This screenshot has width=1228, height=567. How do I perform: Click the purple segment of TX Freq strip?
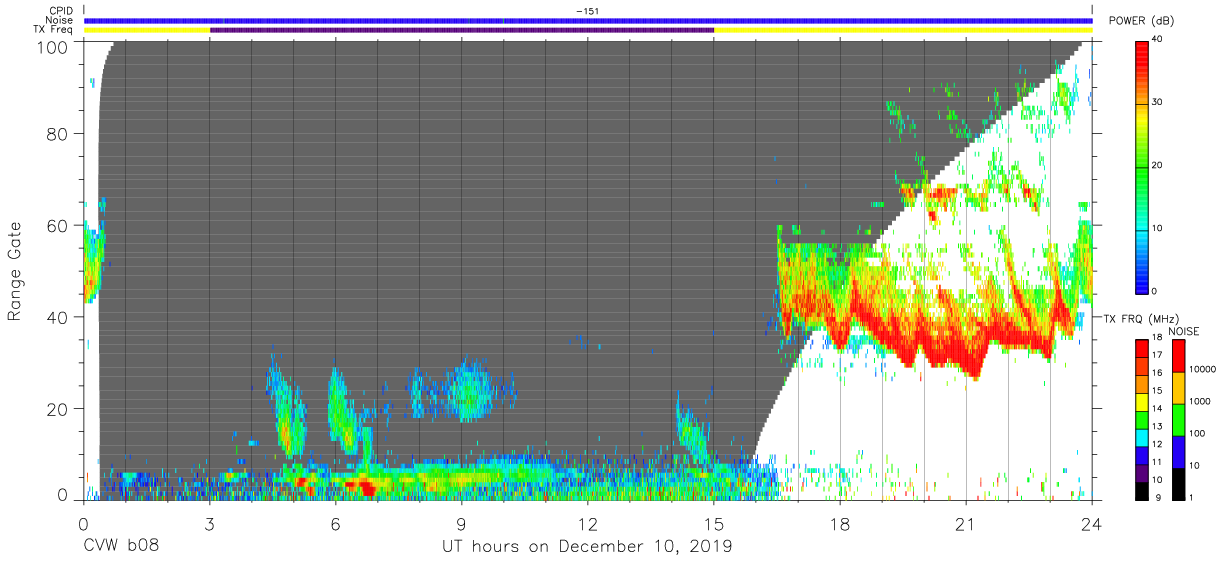462,30
